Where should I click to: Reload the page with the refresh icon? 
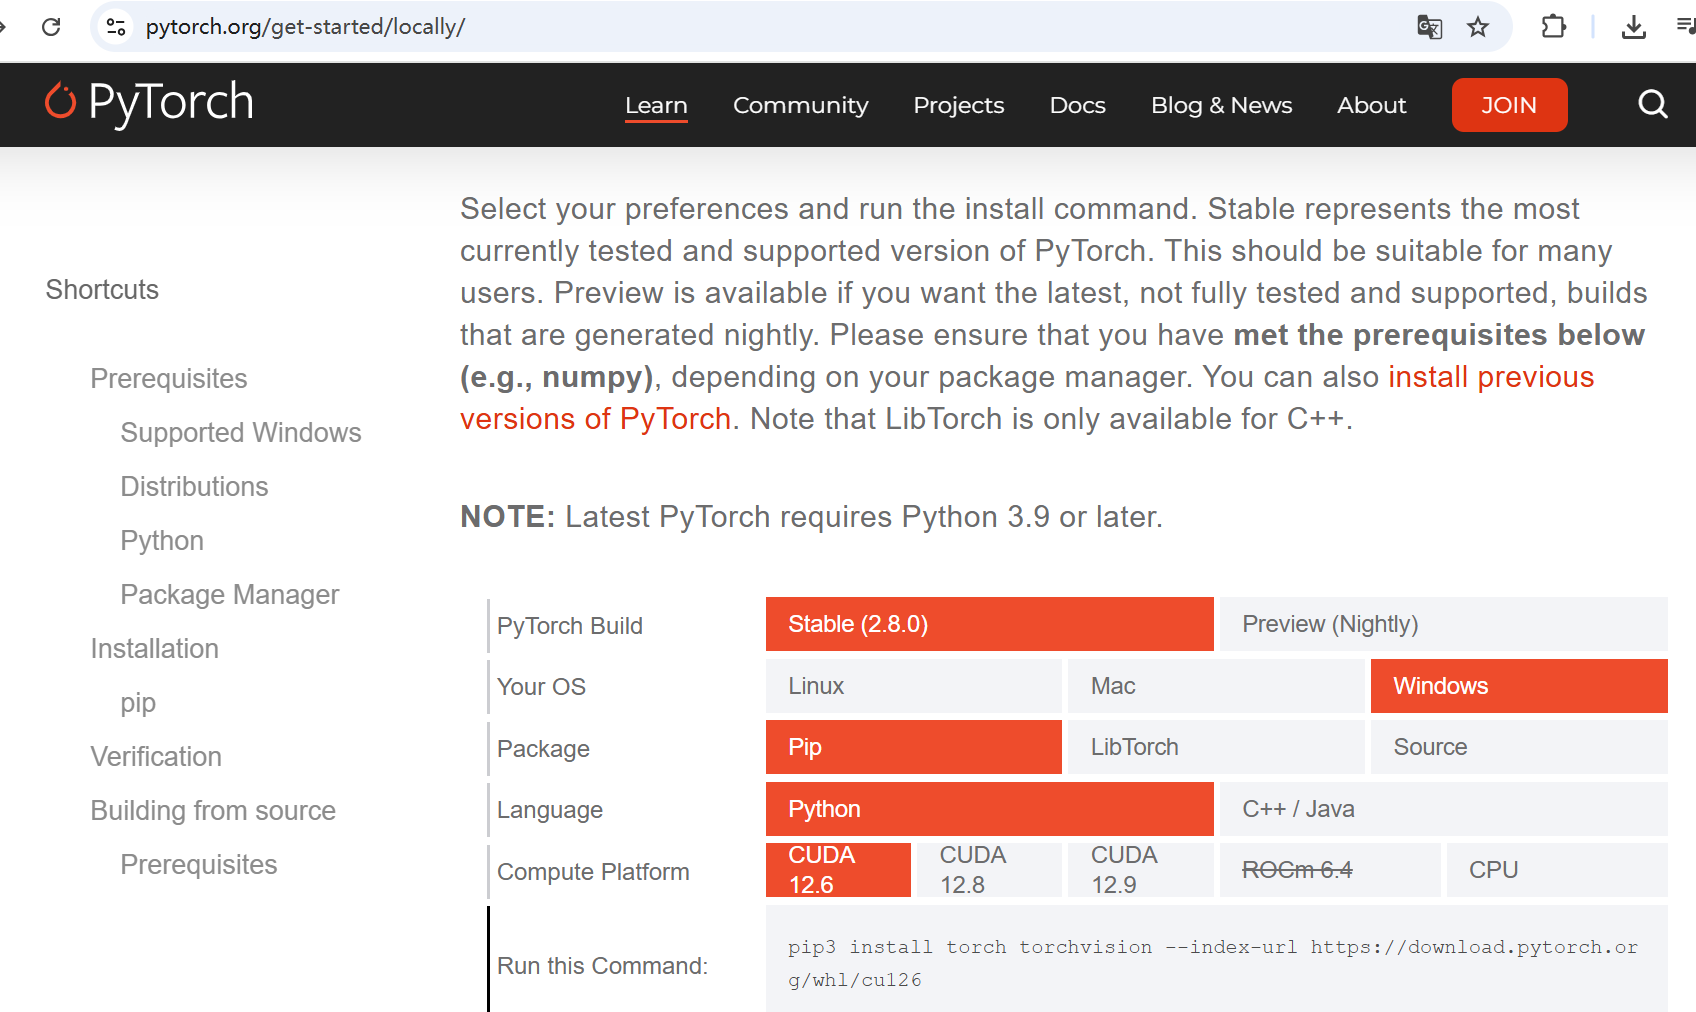coord(51,27)
